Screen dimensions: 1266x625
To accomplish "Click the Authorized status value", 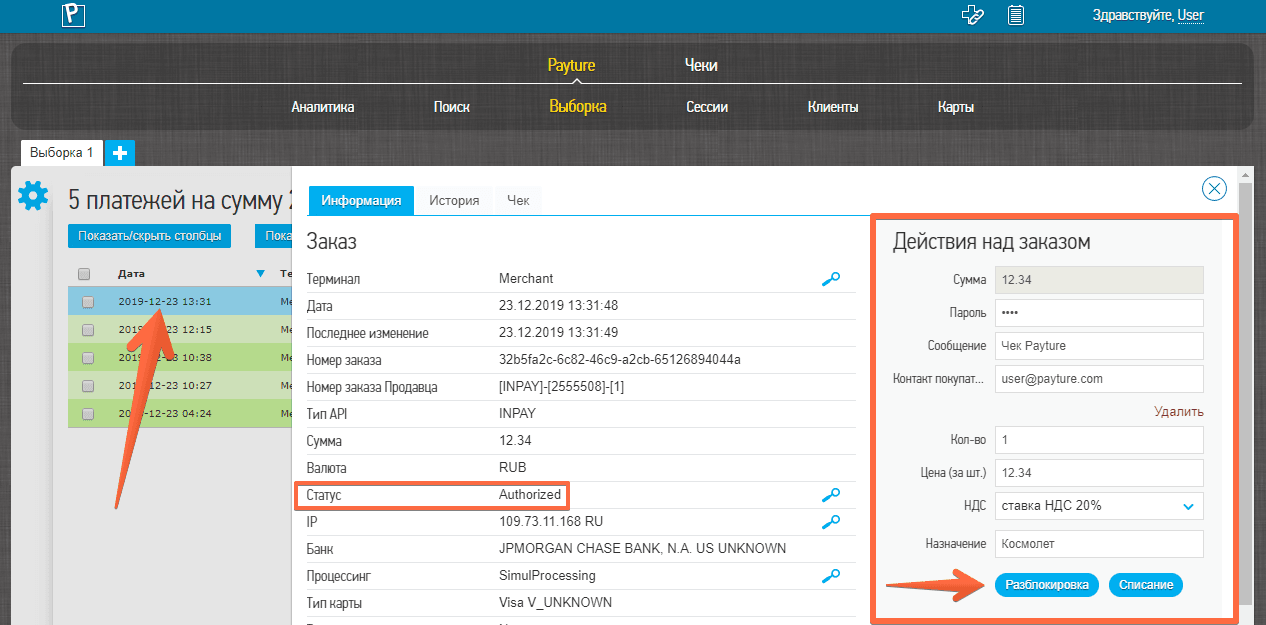I will (530, 495).
